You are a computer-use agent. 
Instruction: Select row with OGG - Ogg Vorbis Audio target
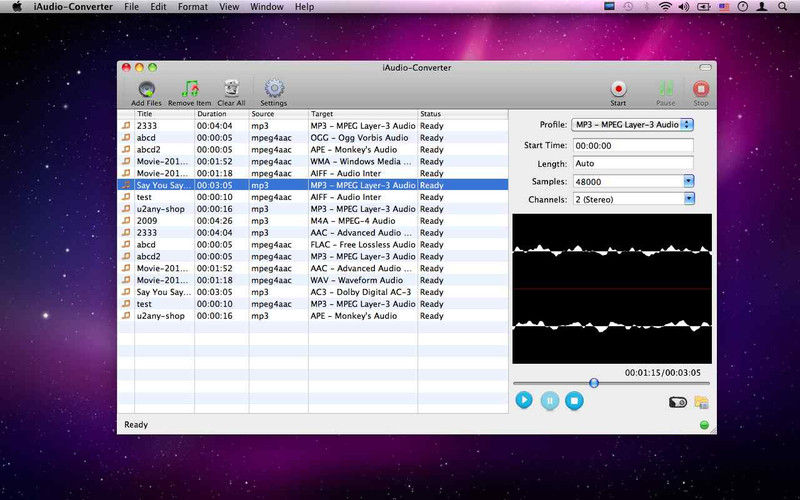pos(313,138)
